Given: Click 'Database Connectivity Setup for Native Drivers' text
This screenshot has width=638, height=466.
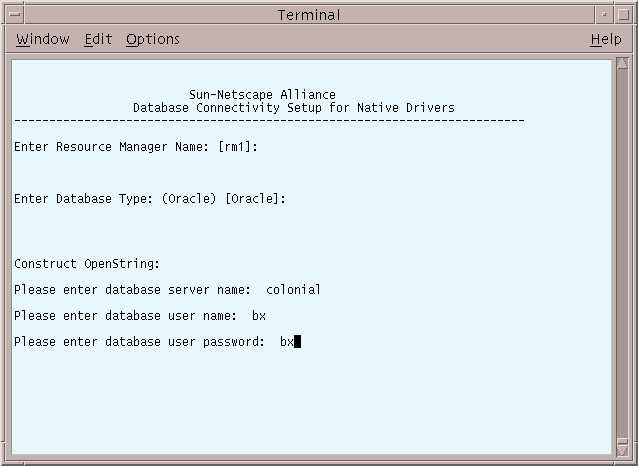Looking at the screenshot, I should 294,108.
